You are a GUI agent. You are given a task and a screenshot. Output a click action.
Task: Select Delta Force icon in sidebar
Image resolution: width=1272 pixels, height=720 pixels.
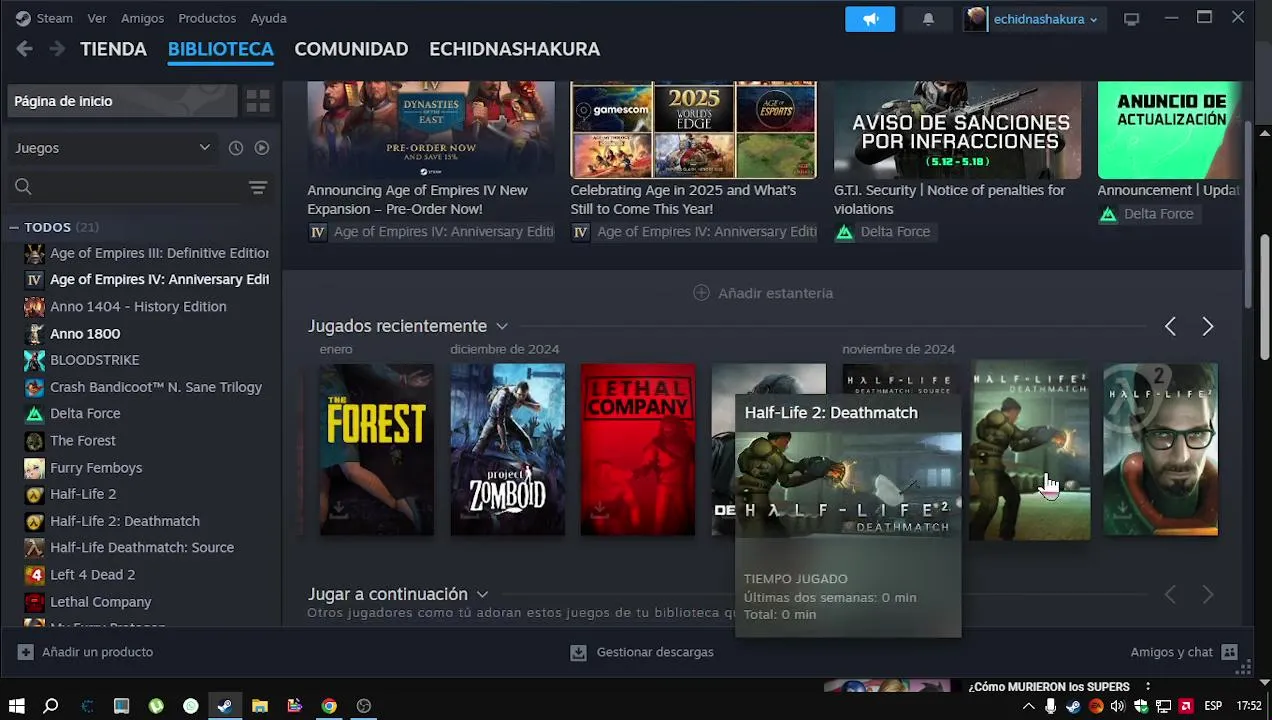click(x=34, y=414)
